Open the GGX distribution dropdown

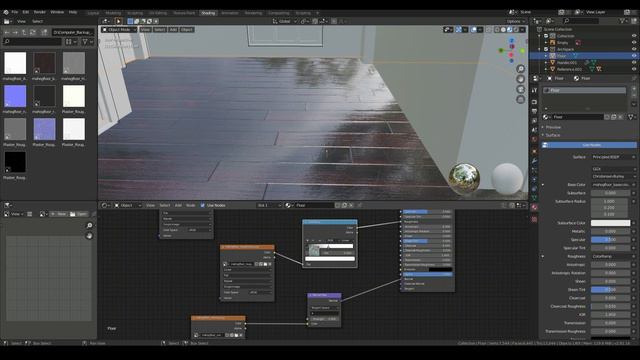pyautogui.click(x=613, y=169)
